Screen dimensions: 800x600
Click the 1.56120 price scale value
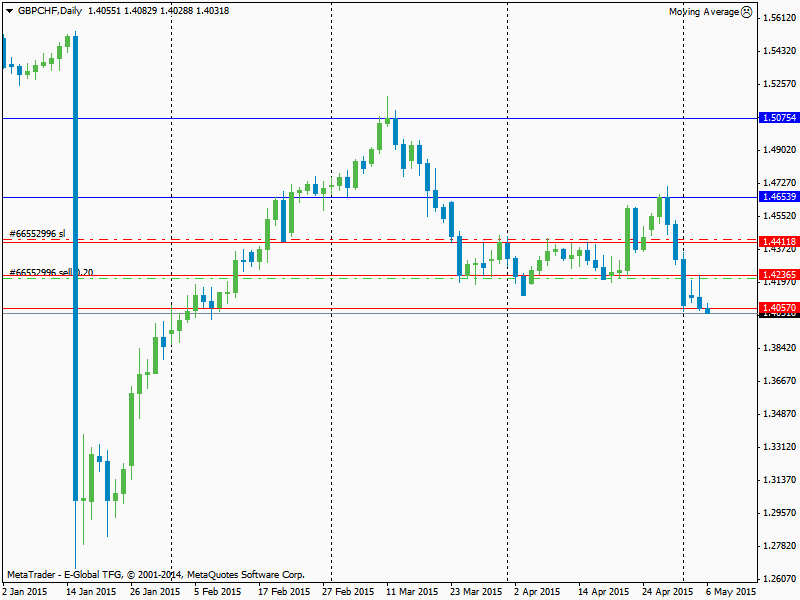click(x=780, y=18)
